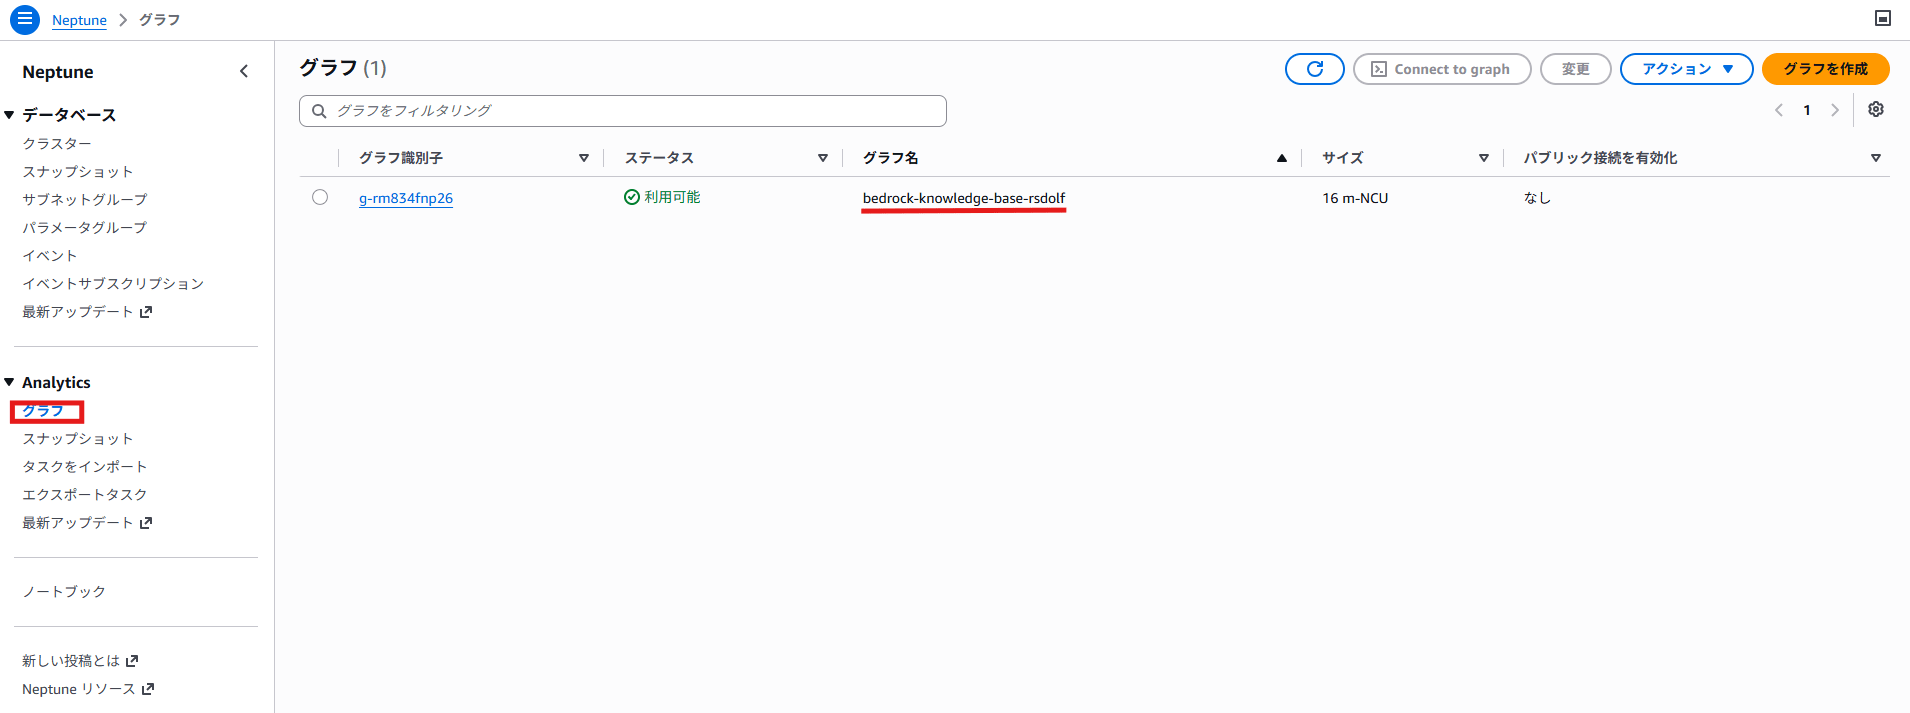Collapse the データベース section
The height and width of the screenshot is (713, 1910).
click(9, 115)
